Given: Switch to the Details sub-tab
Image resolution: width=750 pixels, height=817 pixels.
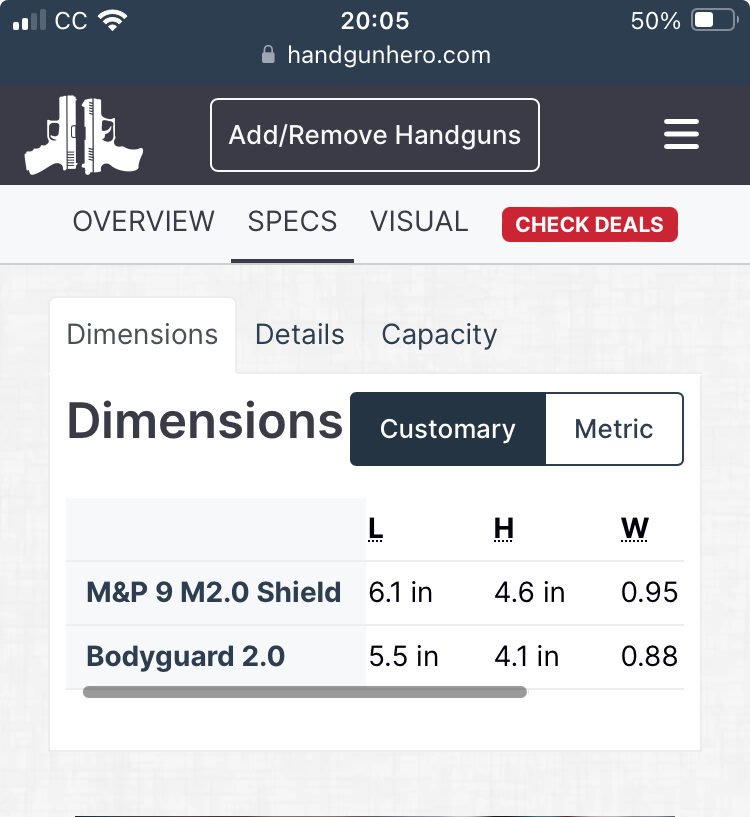Looking at the screenshot, I should [300, 335].
